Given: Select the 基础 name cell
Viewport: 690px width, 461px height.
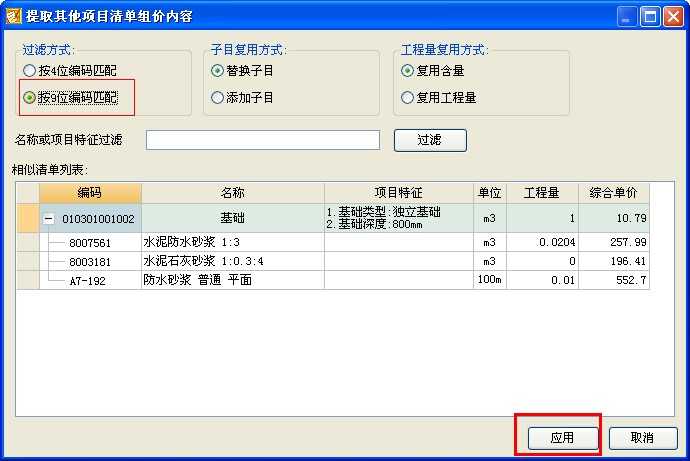Looking at the screenshot, I should pos(233,218).
